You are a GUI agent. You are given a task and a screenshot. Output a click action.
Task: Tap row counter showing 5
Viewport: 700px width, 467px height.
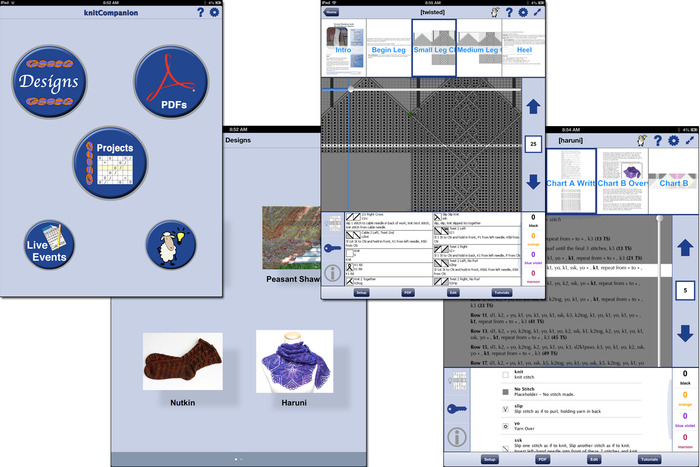[685, 291]
